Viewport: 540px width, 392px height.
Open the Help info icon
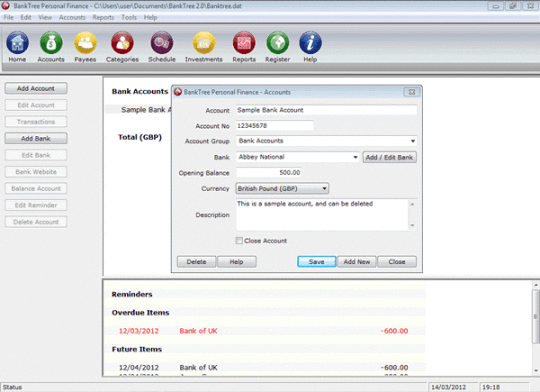pyautogui.click(x=310, y=43)
